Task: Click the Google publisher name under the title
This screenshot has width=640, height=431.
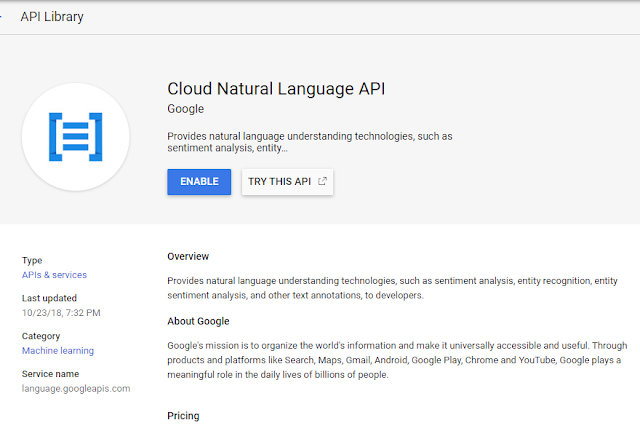Action: (x=185, y=109)
